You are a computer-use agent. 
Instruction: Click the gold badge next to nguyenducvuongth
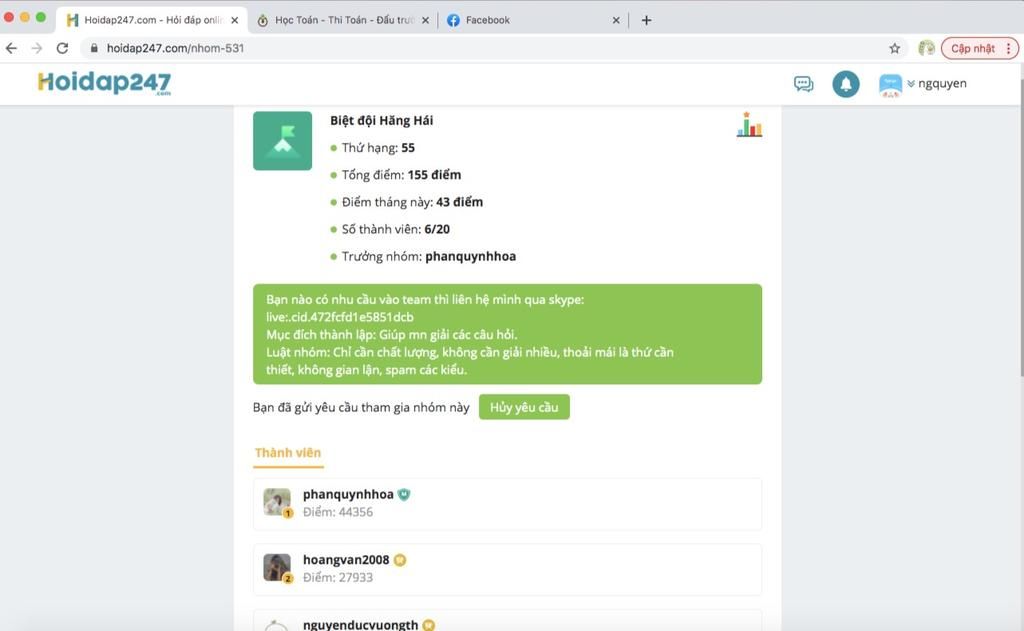[x=428, y=625]
